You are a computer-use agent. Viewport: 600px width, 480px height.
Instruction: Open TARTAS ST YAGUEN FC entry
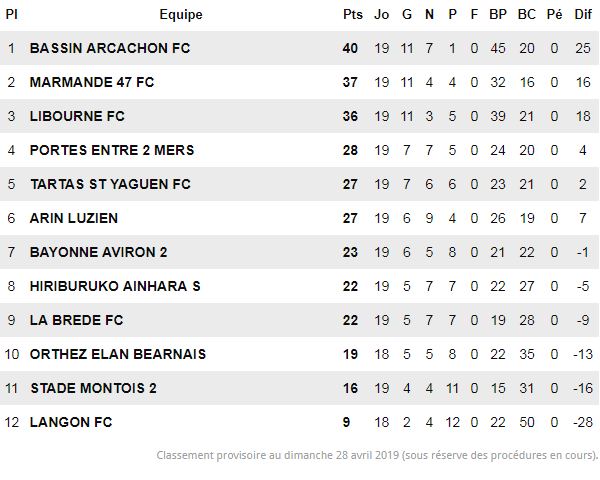(x=110, y=184)
